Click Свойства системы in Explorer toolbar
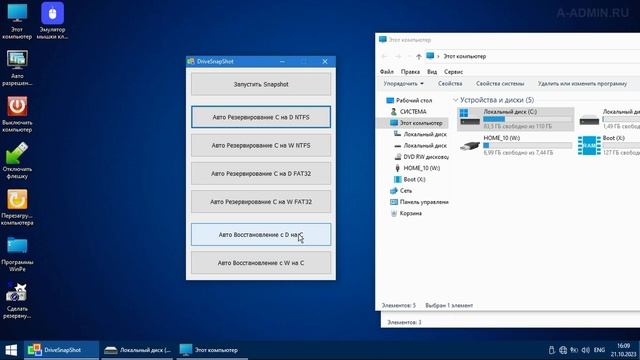 500,84
